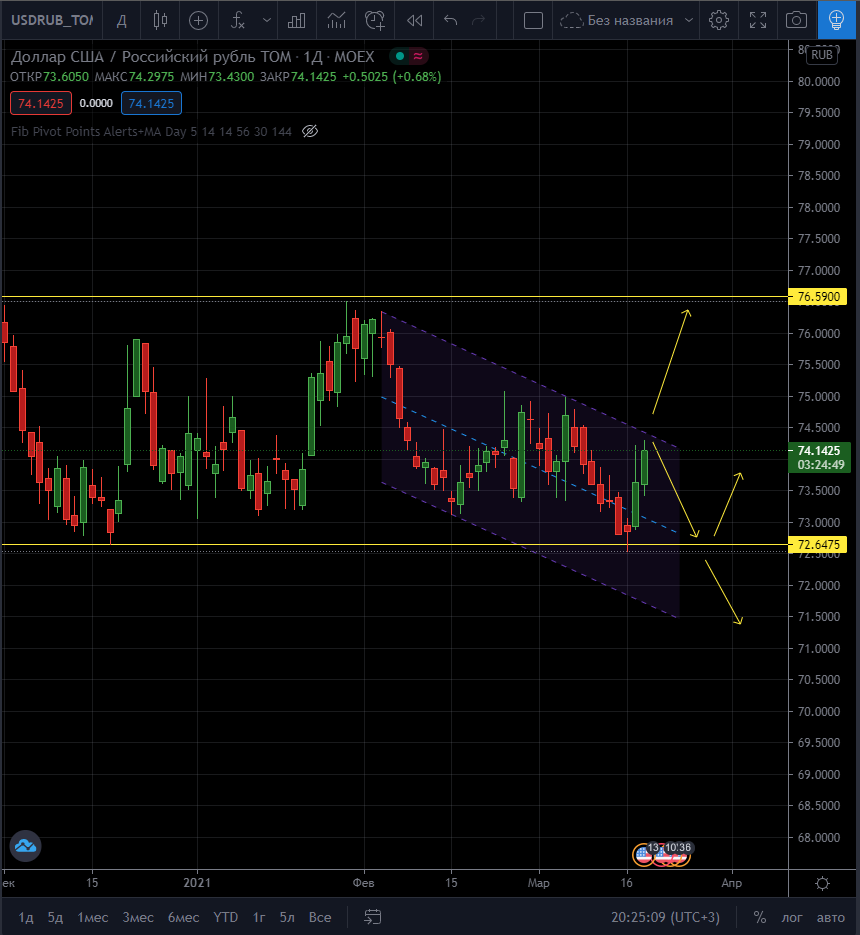The height and width of the screenshot is (935, 860).
Task: Enter fullscreen mode
Action: click(x=757, y=20)
